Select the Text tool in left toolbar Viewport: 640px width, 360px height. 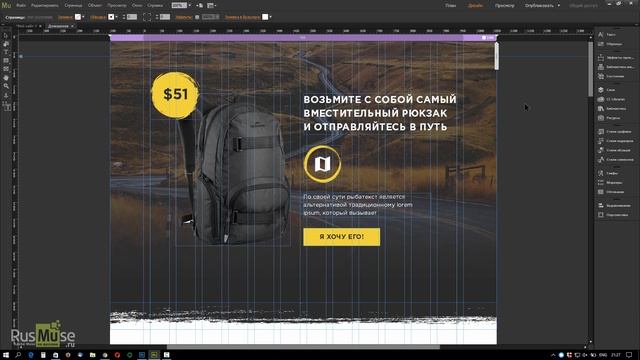point(6,52)
